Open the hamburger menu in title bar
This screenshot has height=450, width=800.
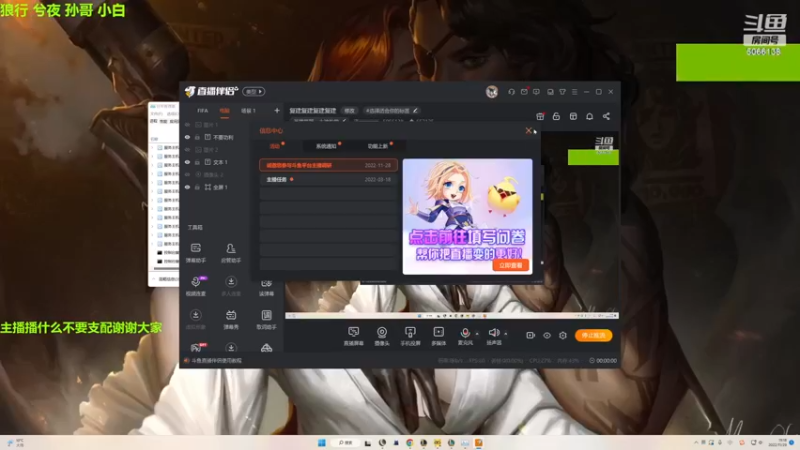574,92
